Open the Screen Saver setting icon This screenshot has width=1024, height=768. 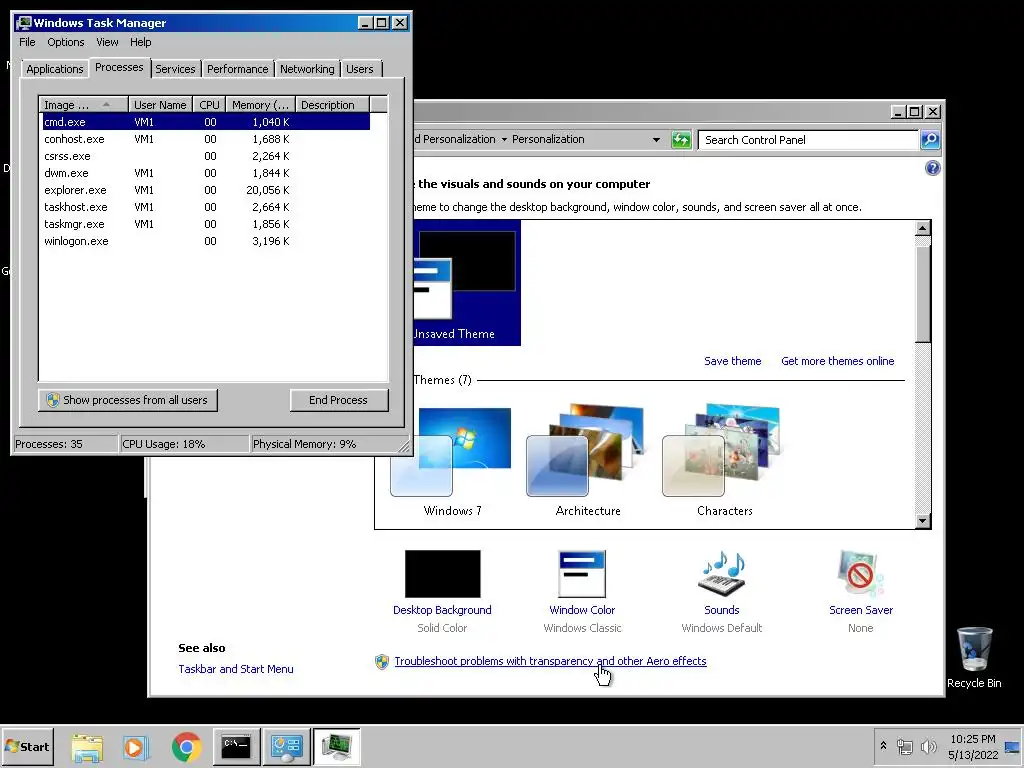pyautogui.click(x=861, y=573)
